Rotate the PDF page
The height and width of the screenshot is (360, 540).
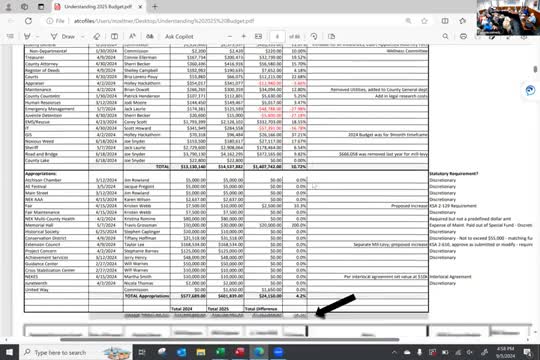click(x=313, y=36)
